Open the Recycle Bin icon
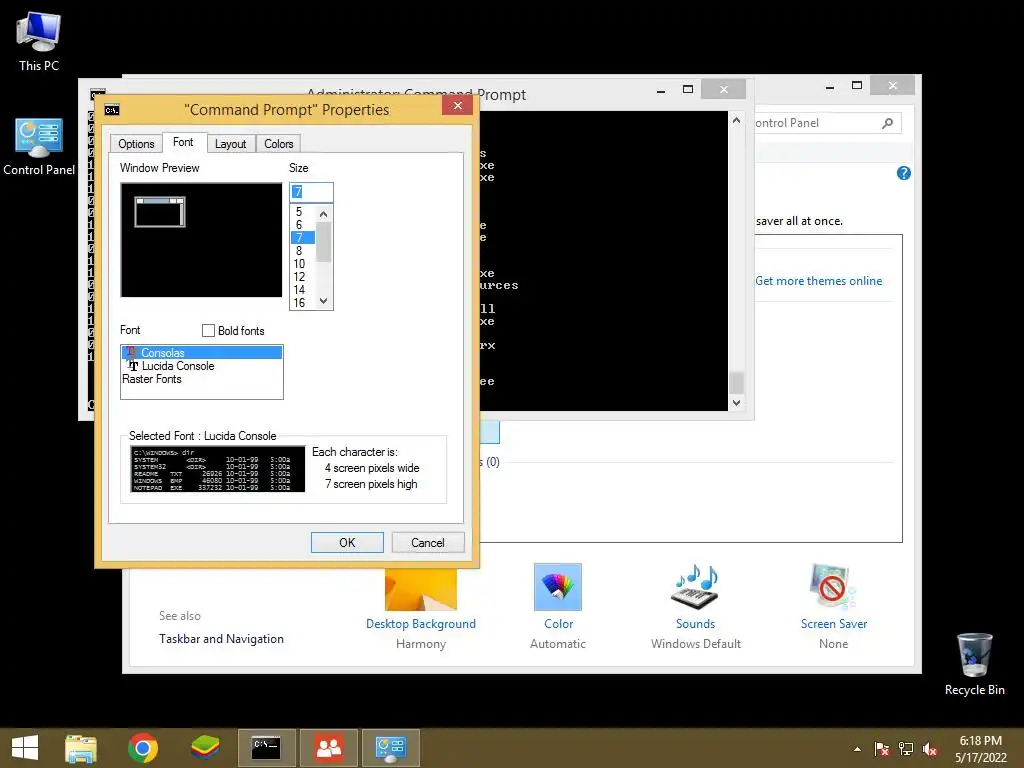1024x768 pixels. coord(974,664)
